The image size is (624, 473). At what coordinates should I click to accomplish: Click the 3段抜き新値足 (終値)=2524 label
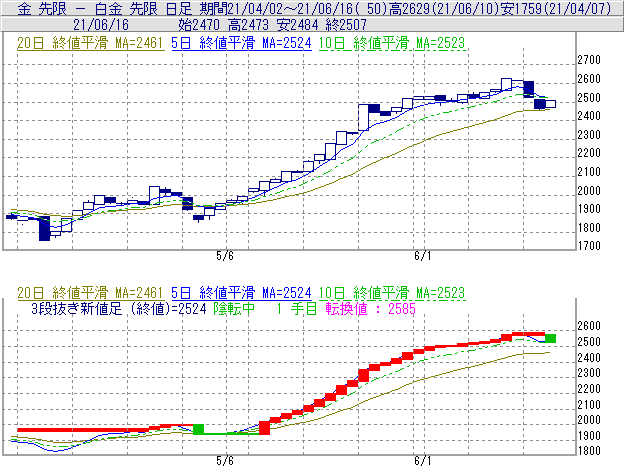click(119, 309)
